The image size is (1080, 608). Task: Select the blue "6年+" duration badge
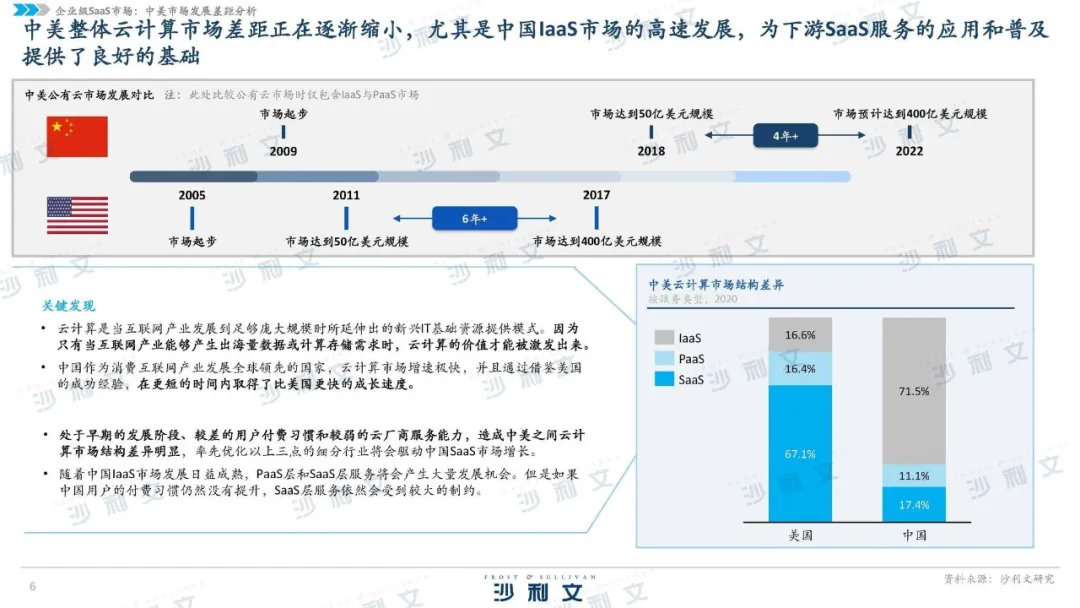(473, 218)
